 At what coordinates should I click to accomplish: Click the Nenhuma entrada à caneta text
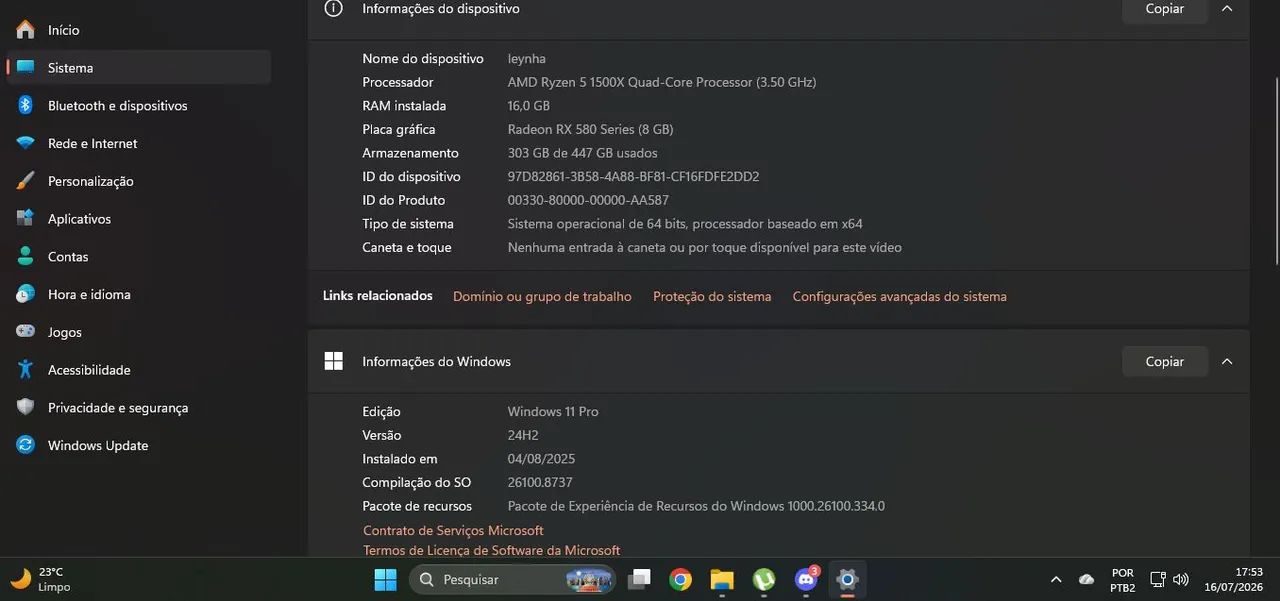705,248
